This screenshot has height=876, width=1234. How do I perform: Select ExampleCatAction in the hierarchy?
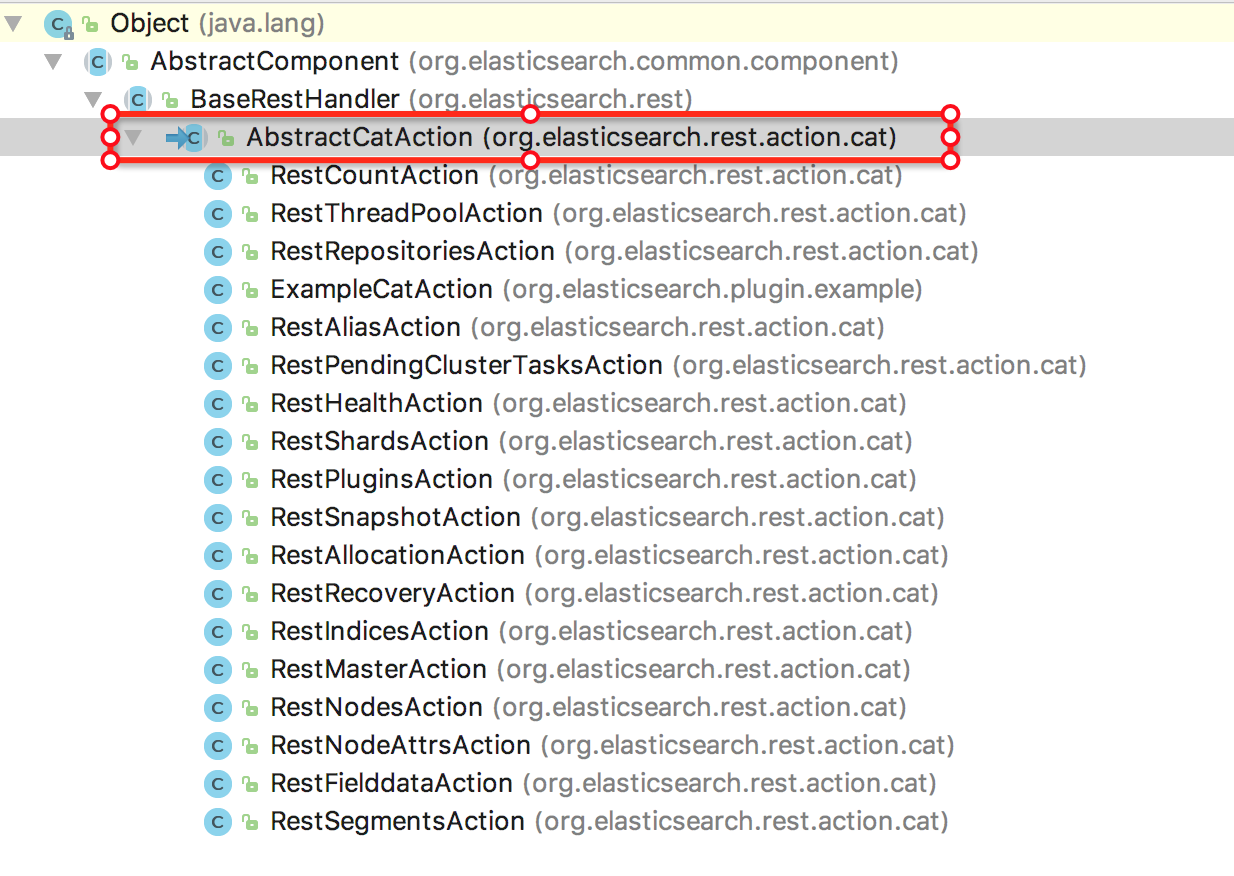pyautogui.click(x=596, y=290)
